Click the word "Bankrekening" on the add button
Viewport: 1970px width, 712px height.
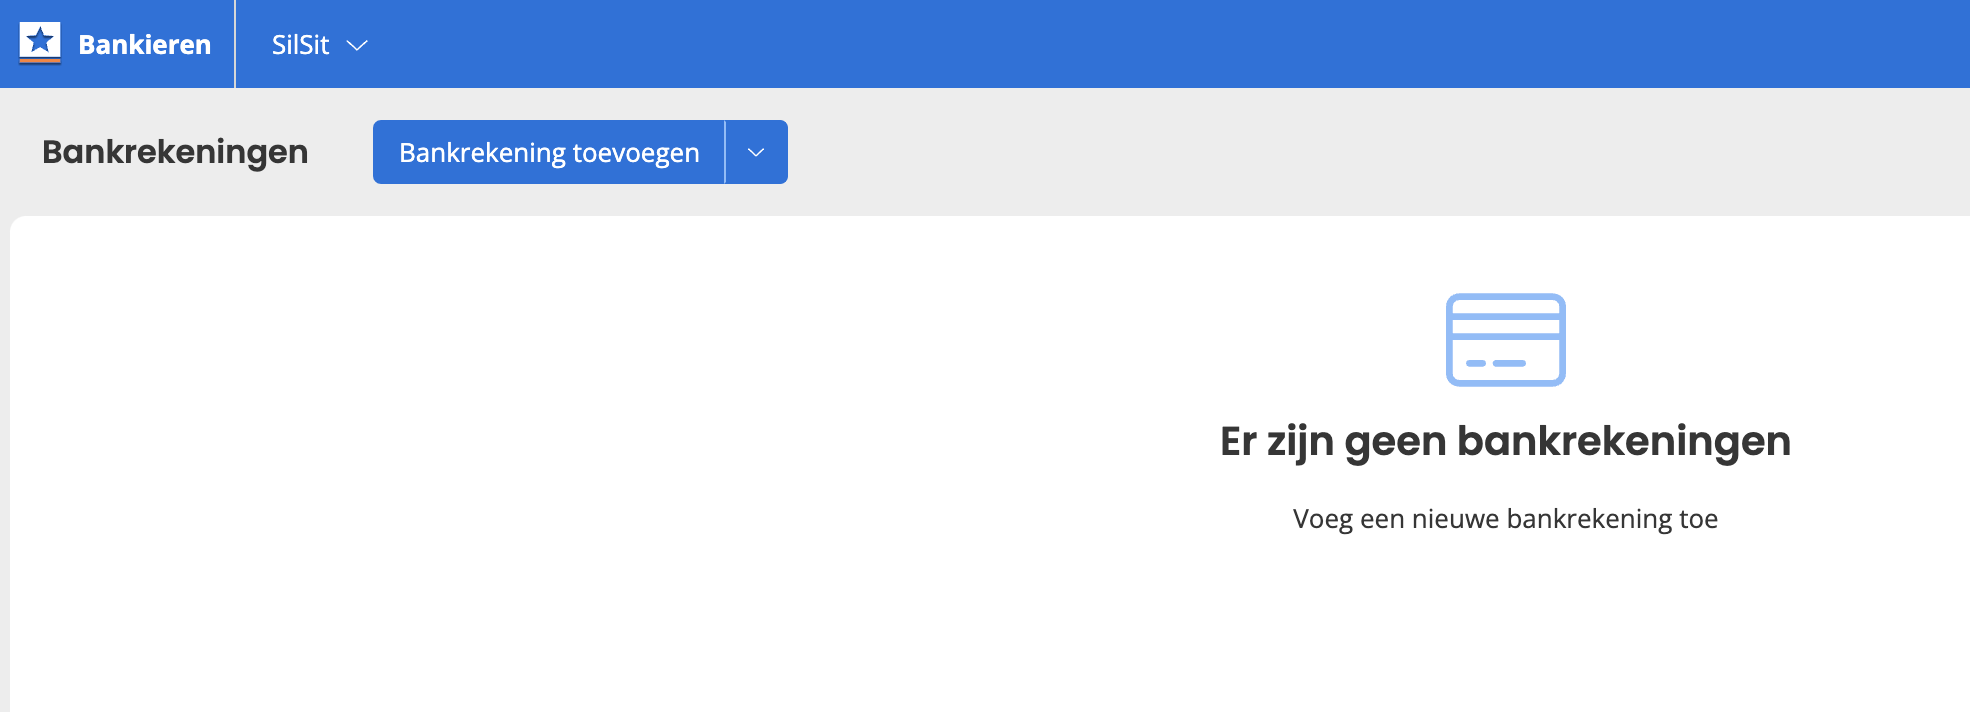(x=483, y=152)
